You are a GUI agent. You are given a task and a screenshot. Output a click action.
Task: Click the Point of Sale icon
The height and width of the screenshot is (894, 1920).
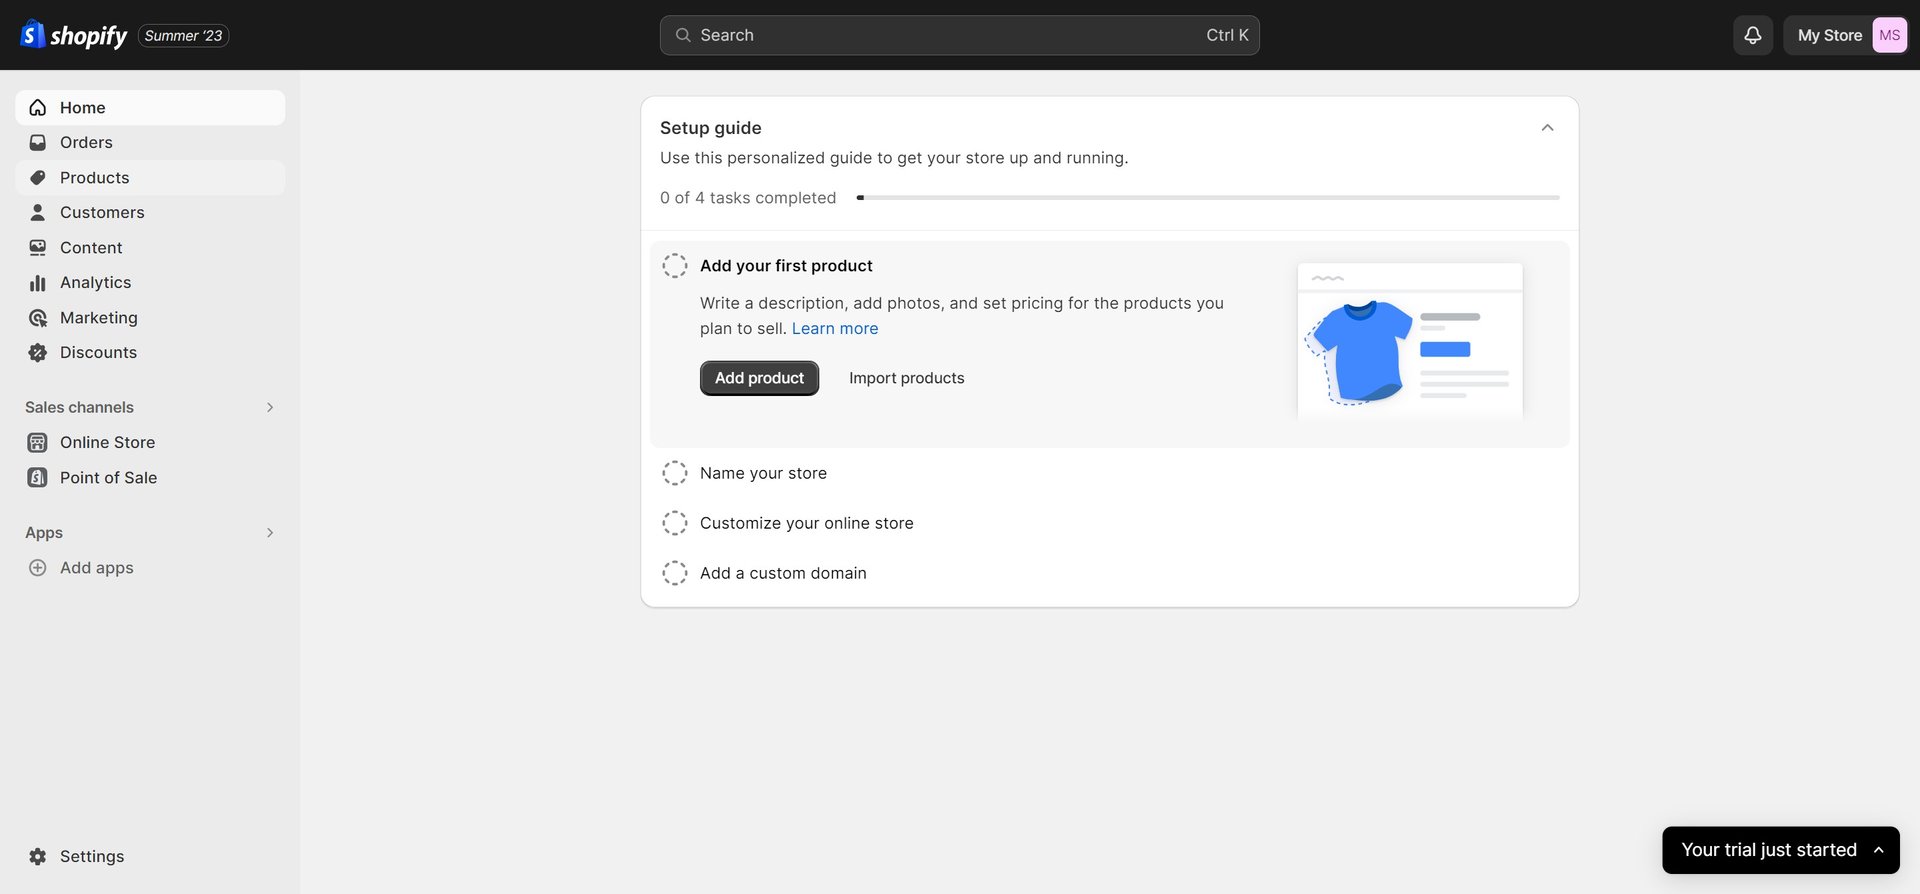[x=38, y=478]
